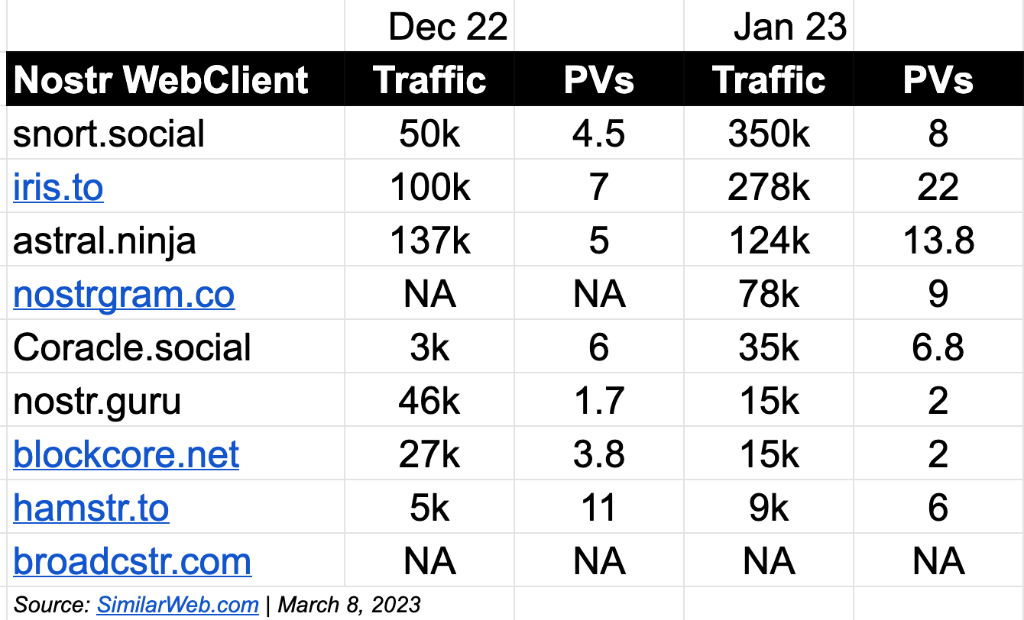Viewport: 1024px width, 620px height.
Task: Select the Nostr WebClient header cell
Action: [161, 80]
